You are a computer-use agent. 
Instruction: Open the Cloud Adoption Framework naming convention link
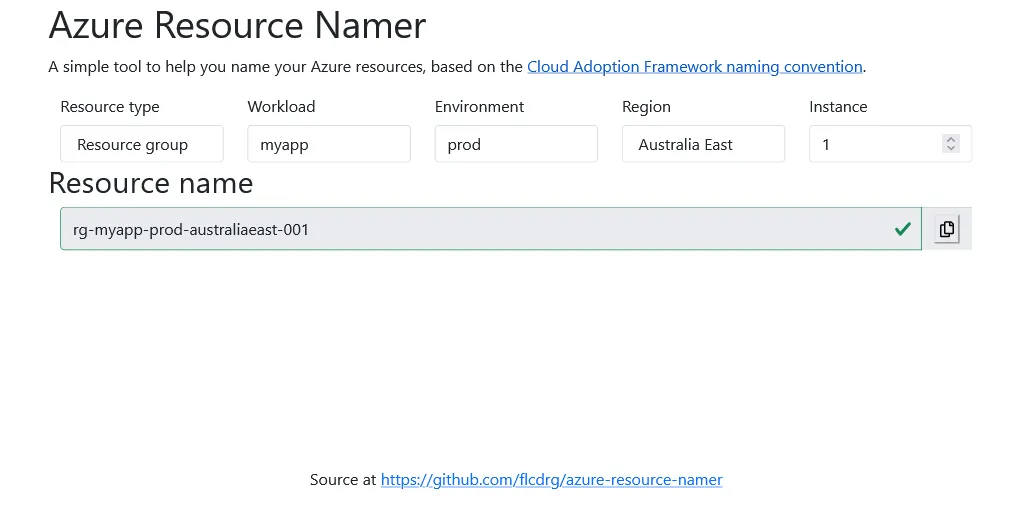(x=694, y=67)
